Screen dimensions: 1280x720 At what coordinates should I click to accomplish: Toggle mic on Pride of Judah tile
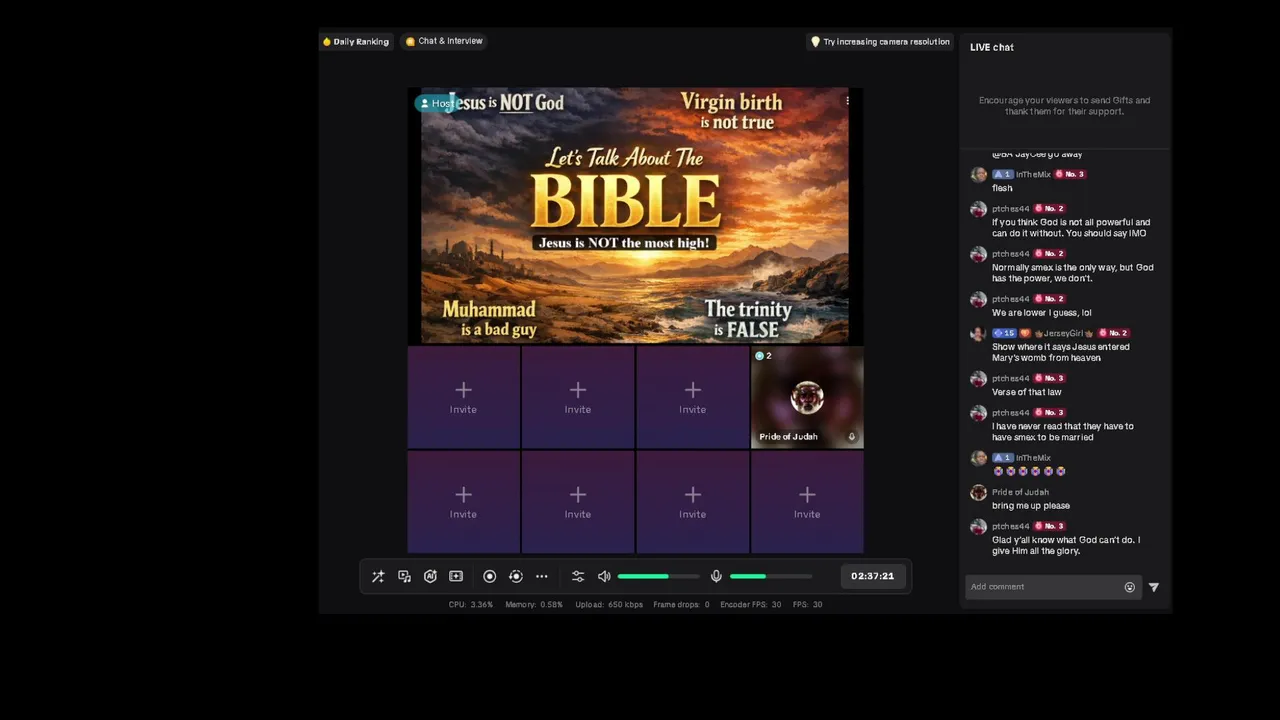(852, 437)
